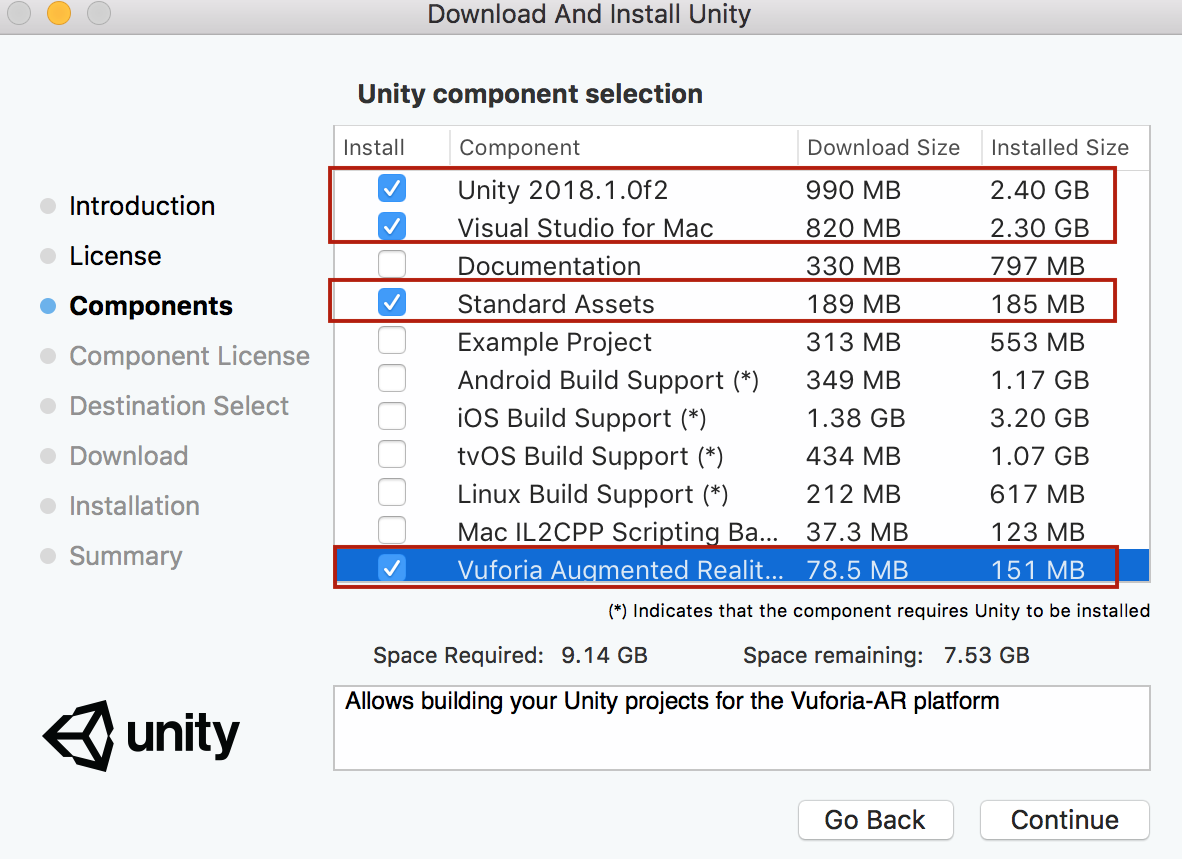Enable the Example Project component
1182x859 pixels.
(x=392, y=340)
